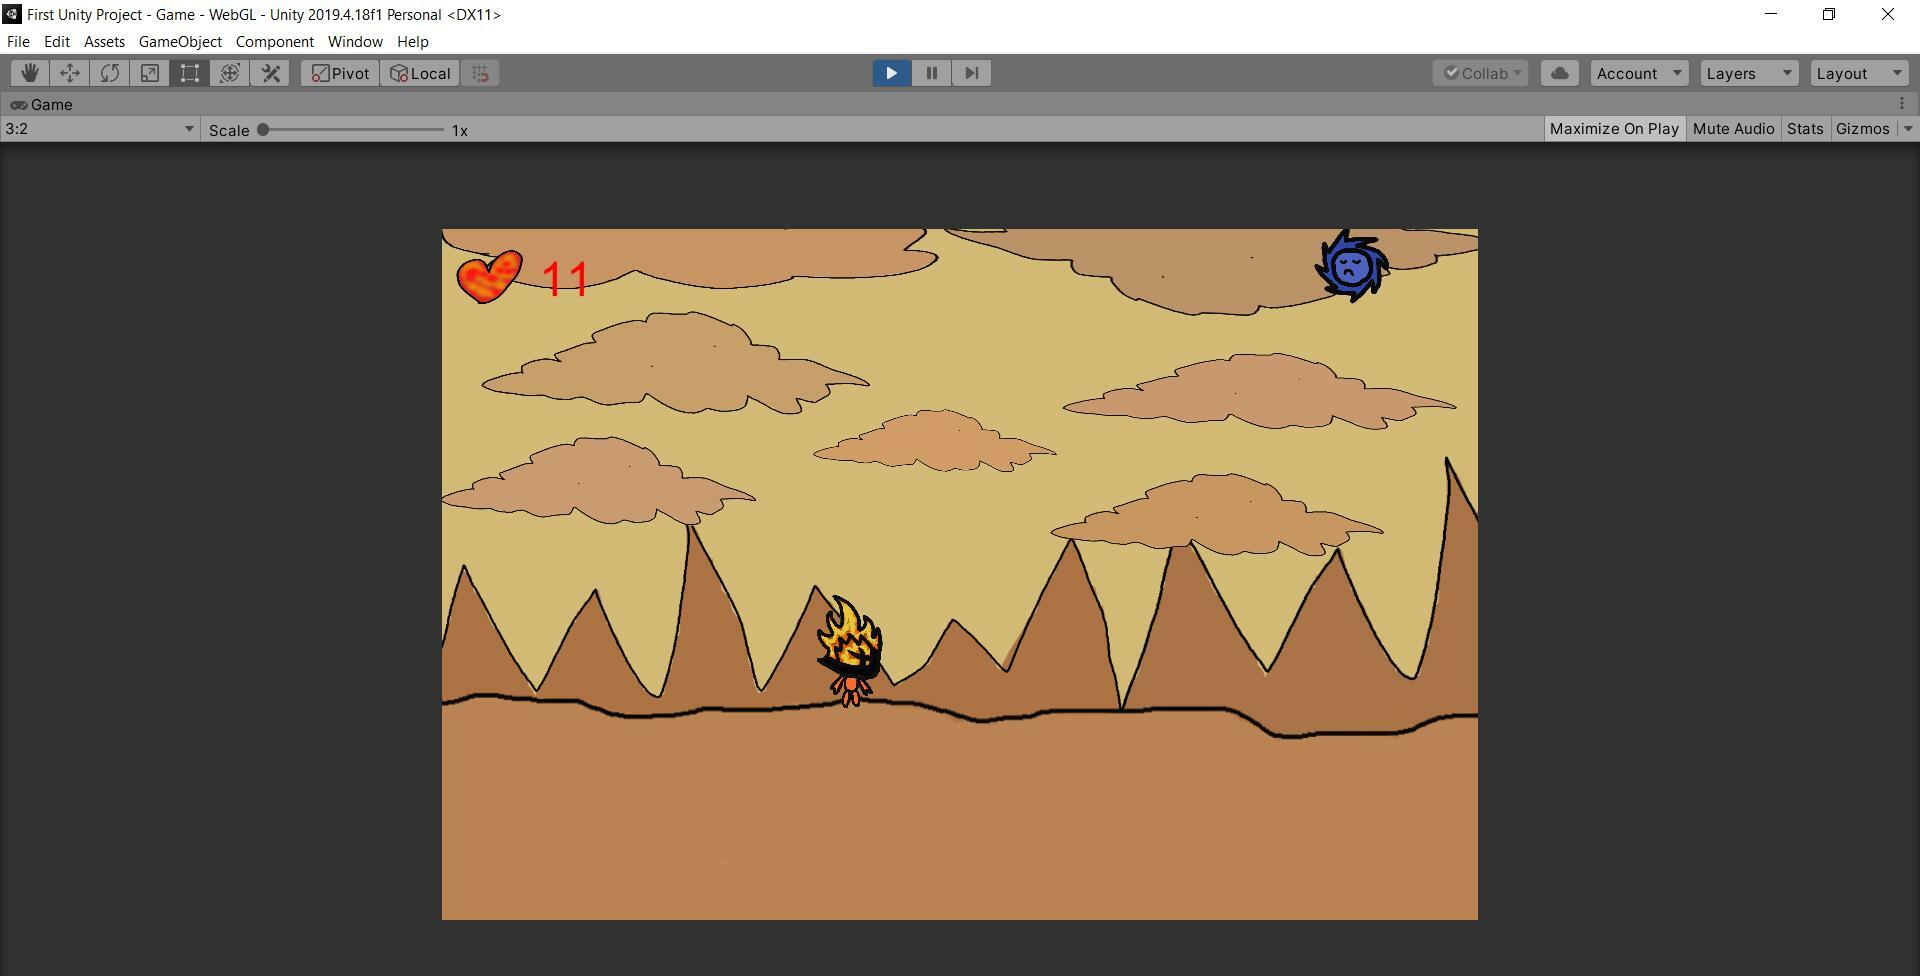Click the Scale slider handle

coord(263,130)
